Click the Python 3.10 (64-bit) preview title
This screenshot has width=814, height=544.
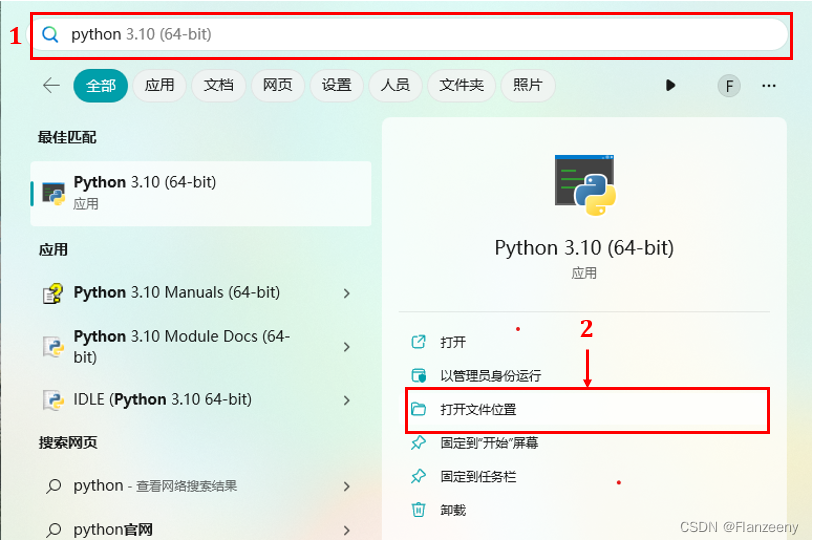coord(584,248)
